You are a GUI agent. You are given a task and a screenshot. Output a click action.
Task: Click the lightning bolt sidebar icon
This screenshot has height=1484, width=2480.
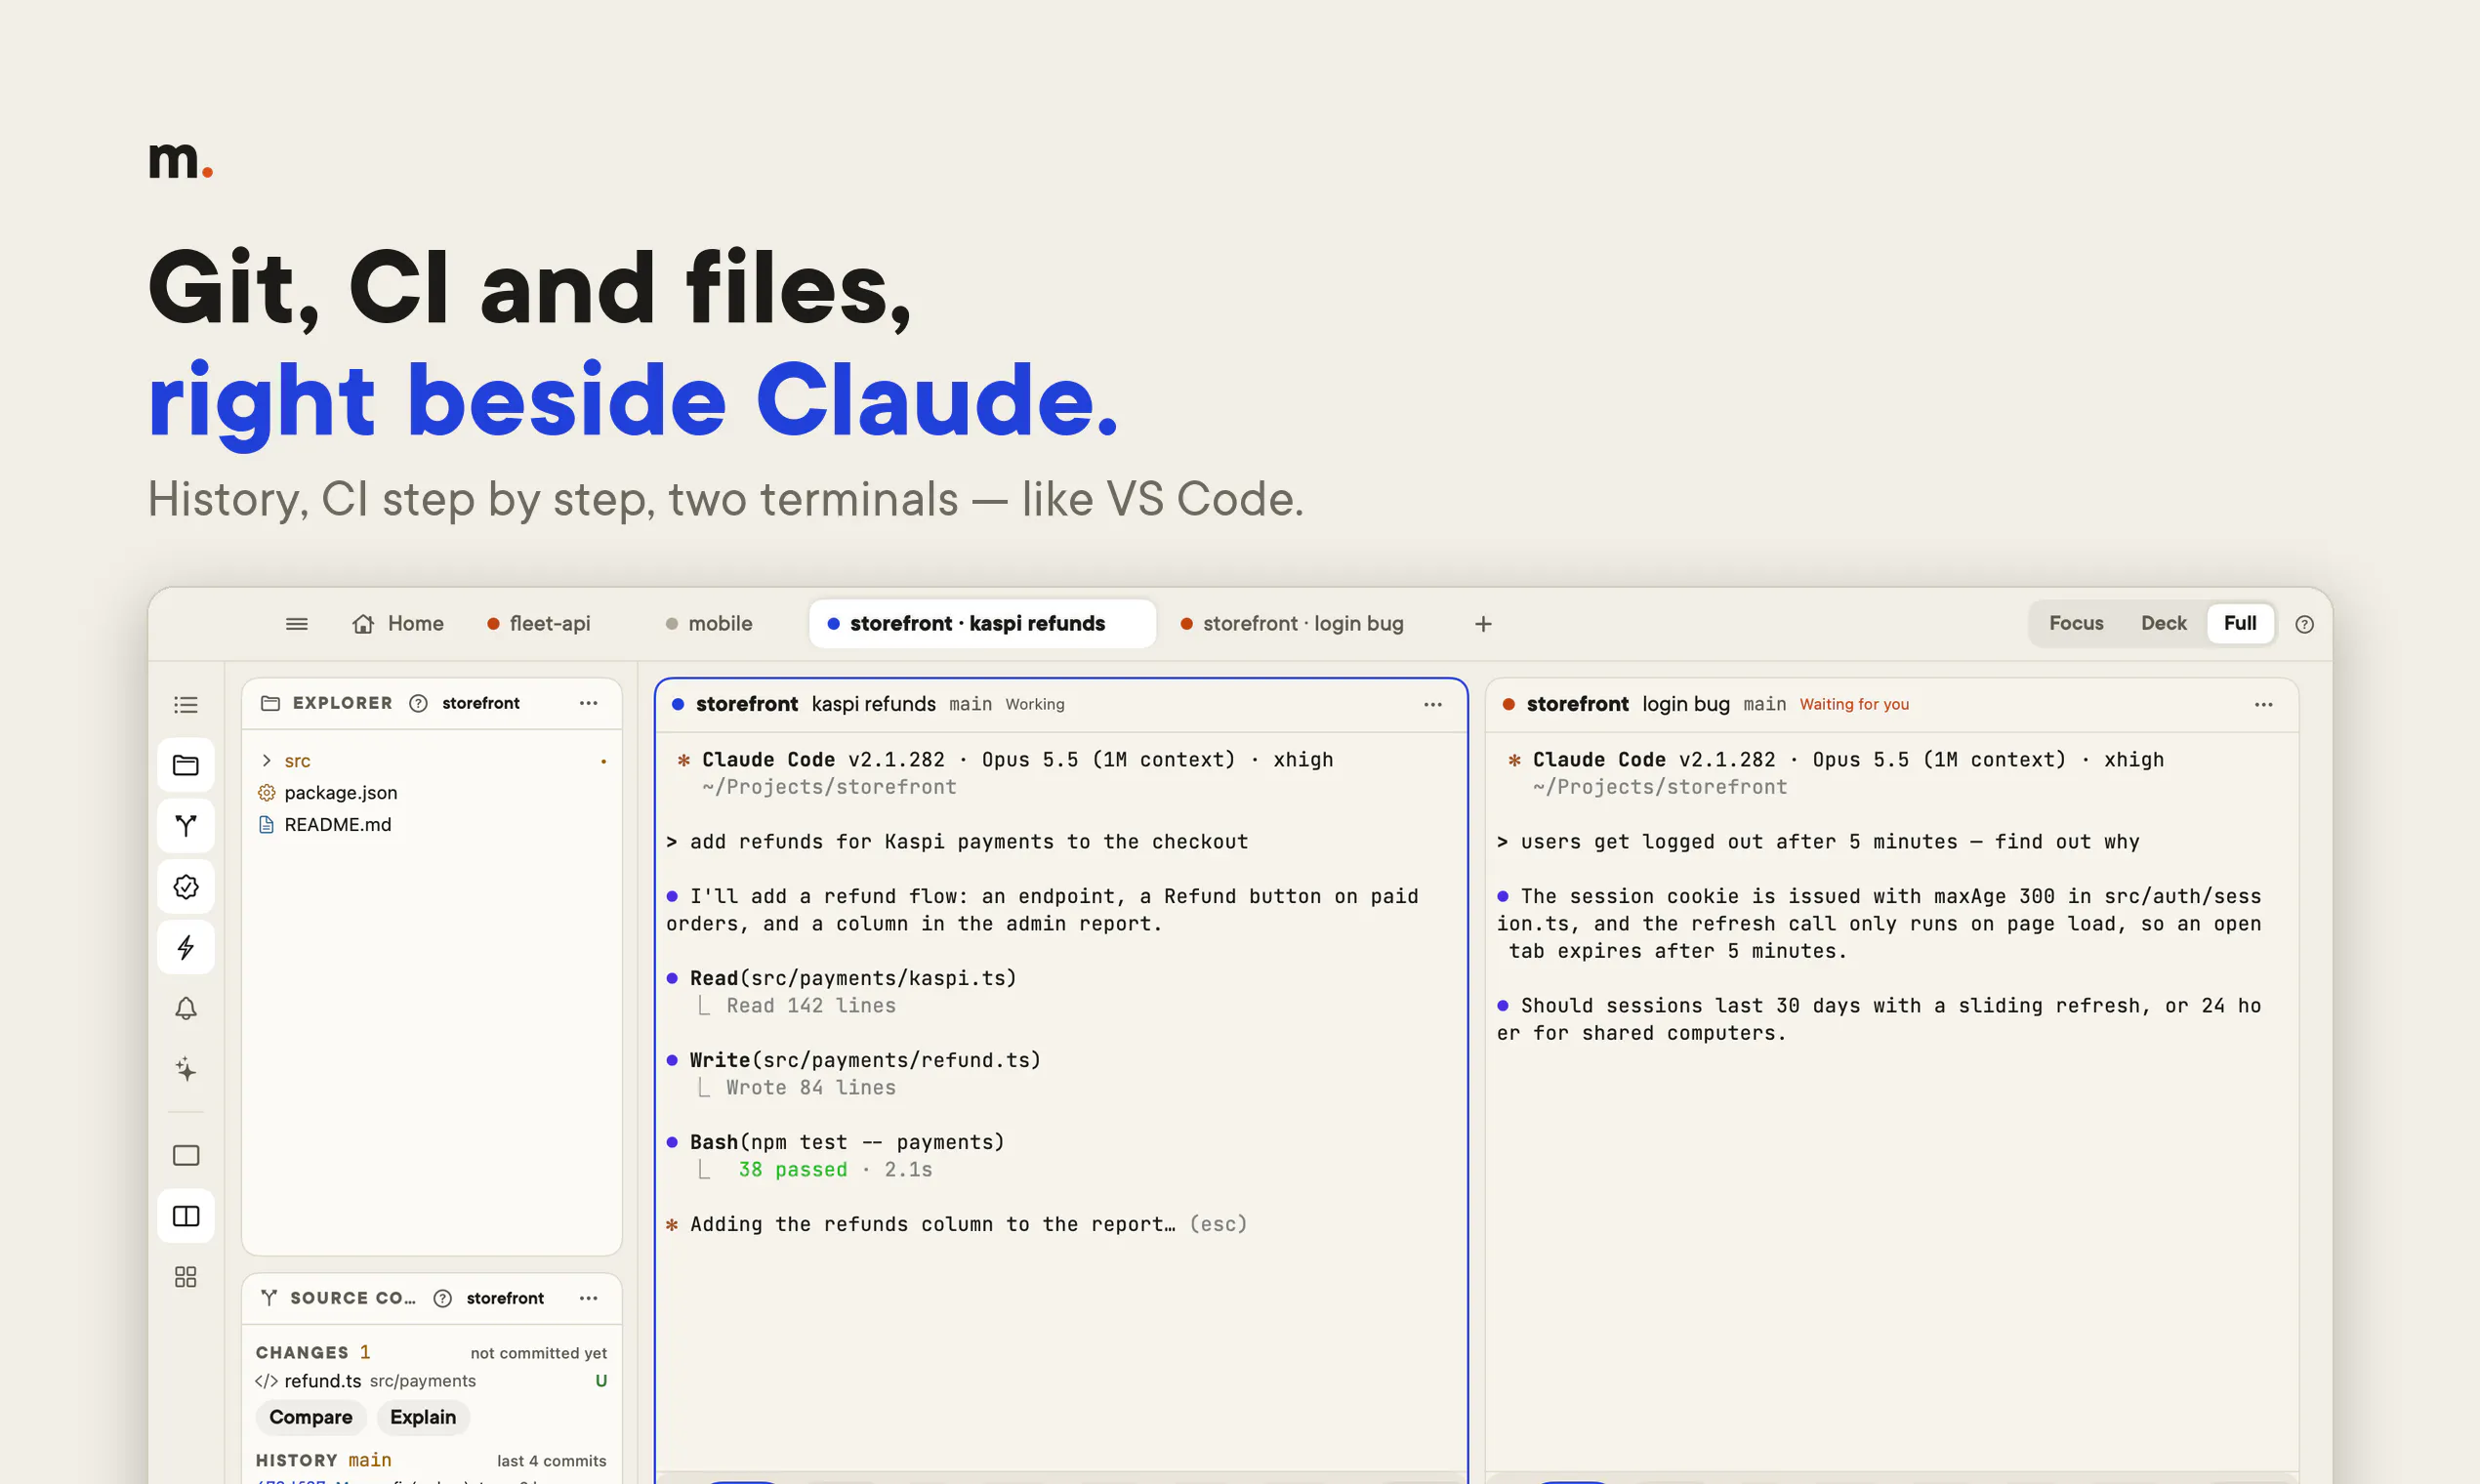coord(186,947)
